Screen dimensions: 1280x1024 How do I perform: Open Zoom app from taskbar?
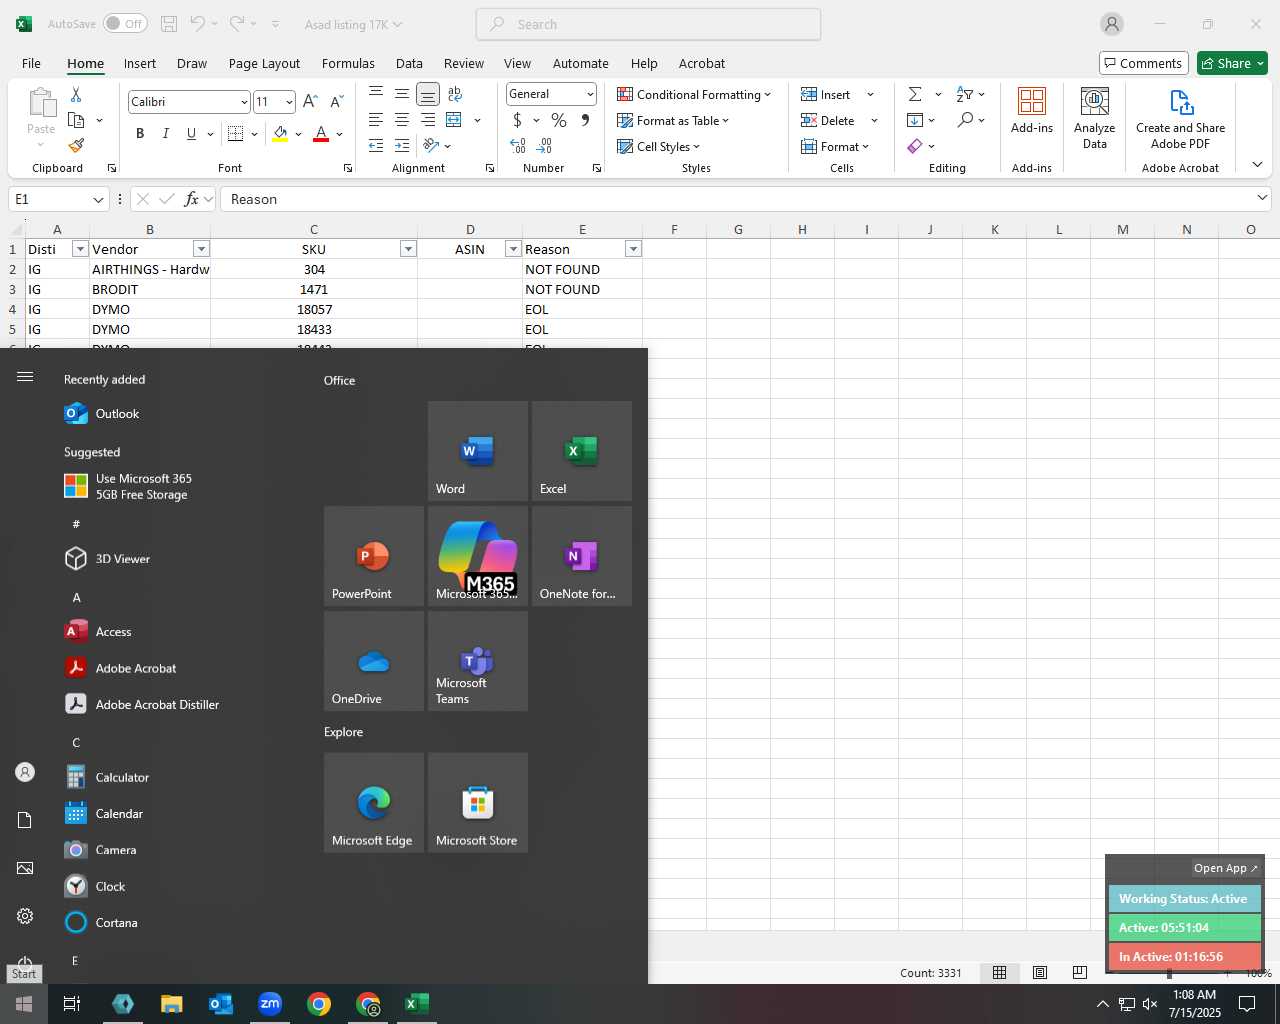270,1004
